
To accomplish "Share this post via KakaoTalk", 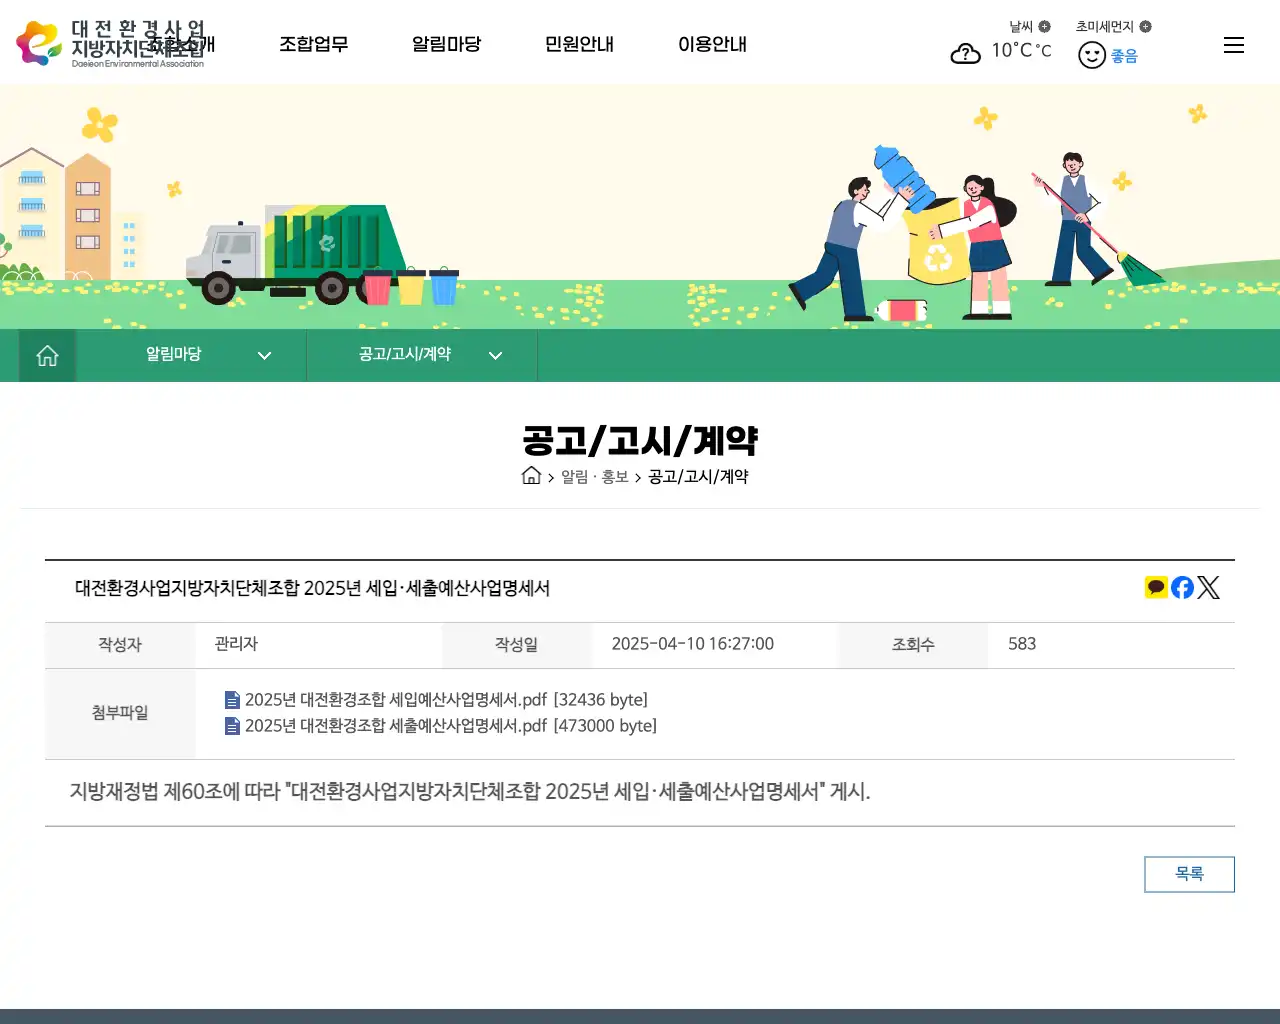I will click(1156, 587).
